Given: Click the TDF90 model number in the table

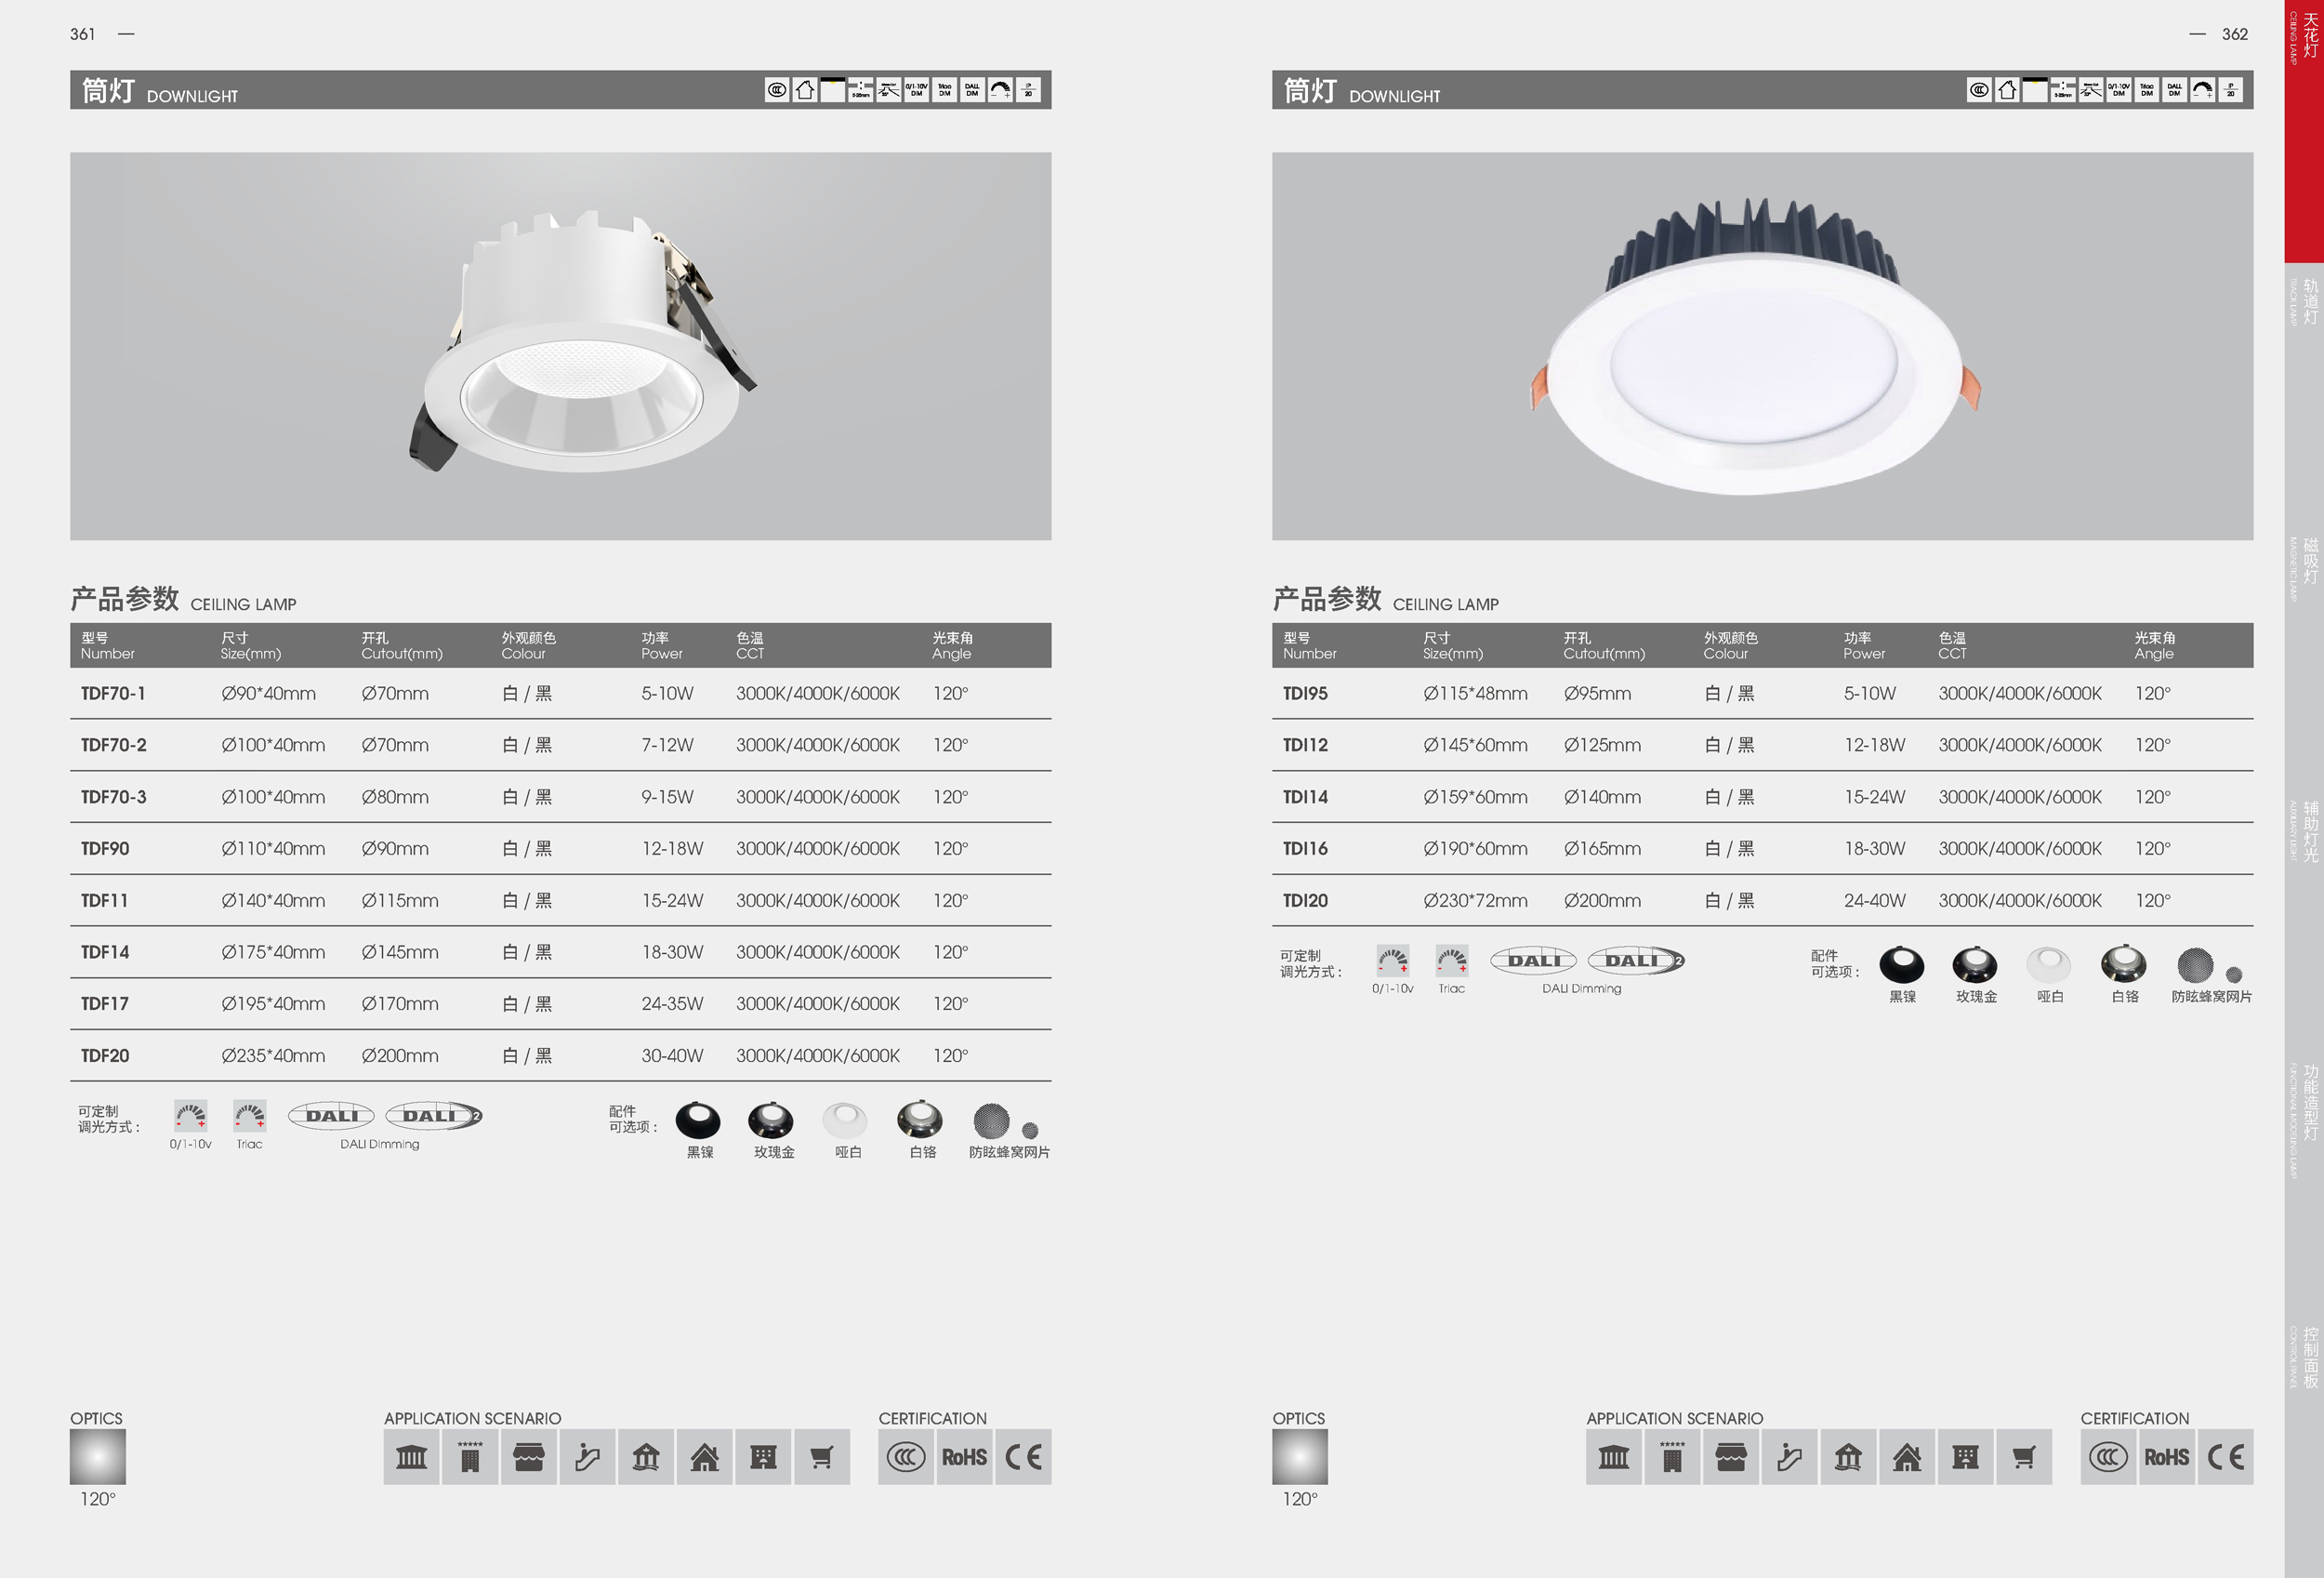Looking at the screenshot, I should (105, 849).
